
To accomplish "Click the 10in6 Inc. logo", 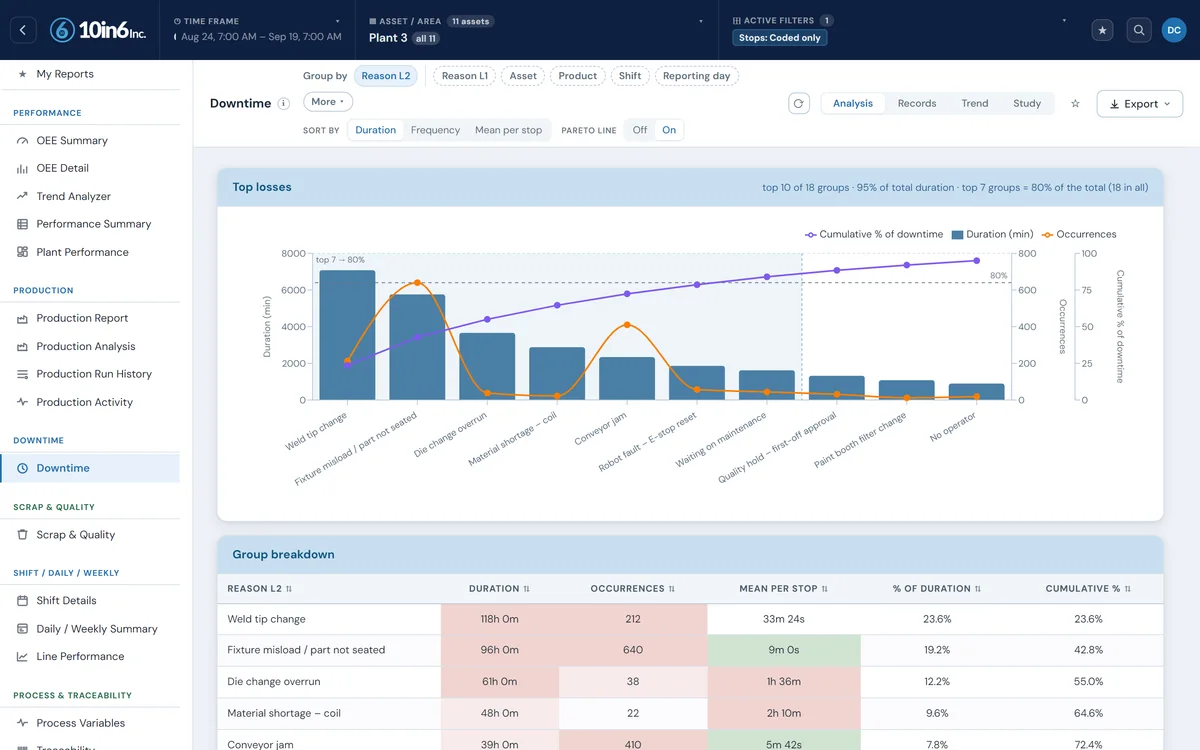I will 98,30.
